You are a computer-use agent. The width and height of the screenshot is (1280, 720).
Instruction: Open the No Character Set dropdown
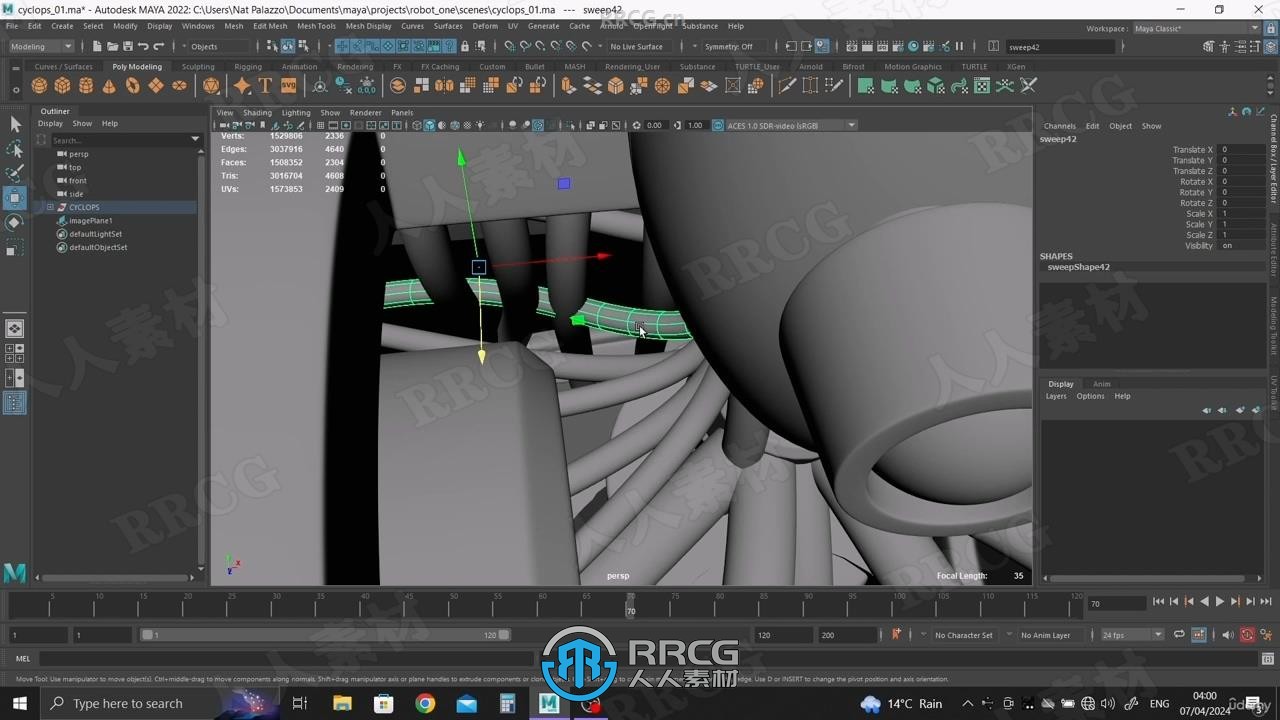coord(963,635)
